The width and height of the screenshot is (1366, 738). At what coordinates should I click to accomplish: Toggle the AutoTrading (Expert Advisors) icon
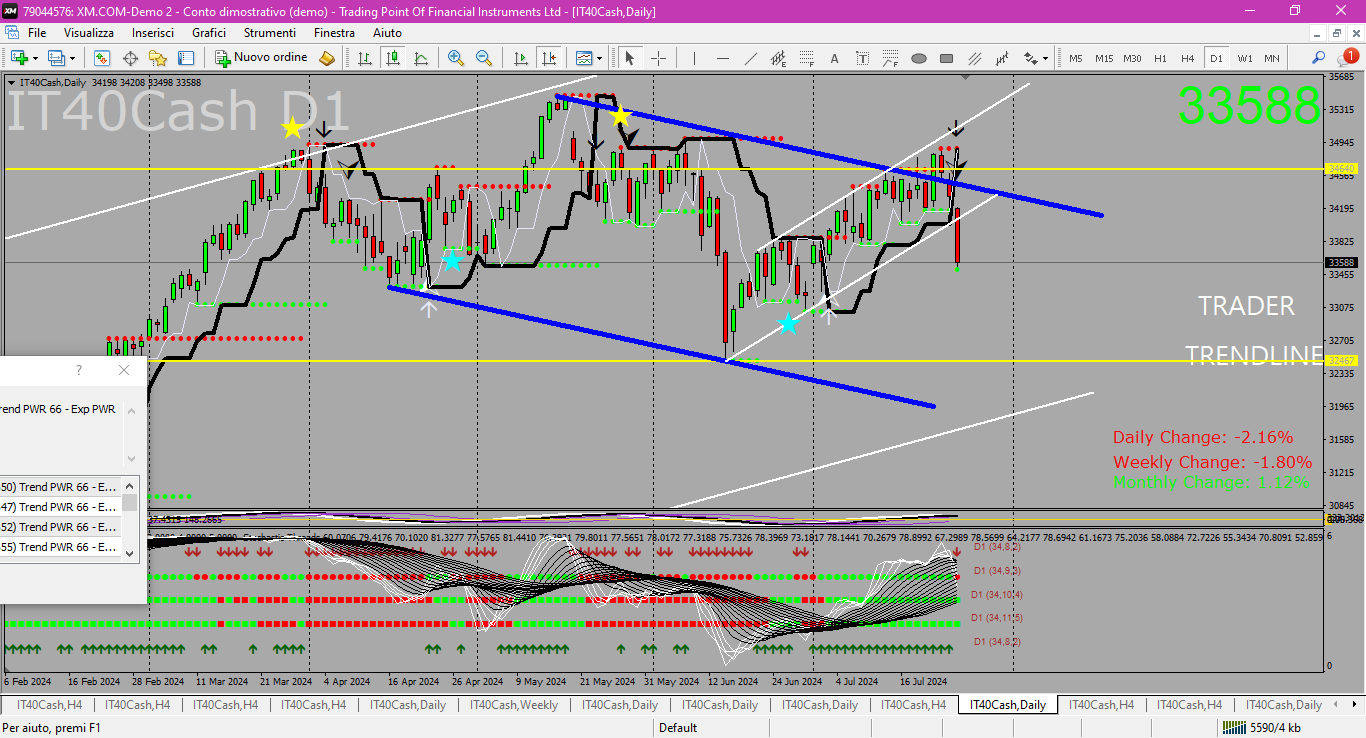pyautogui.click(x=327, y=58)
